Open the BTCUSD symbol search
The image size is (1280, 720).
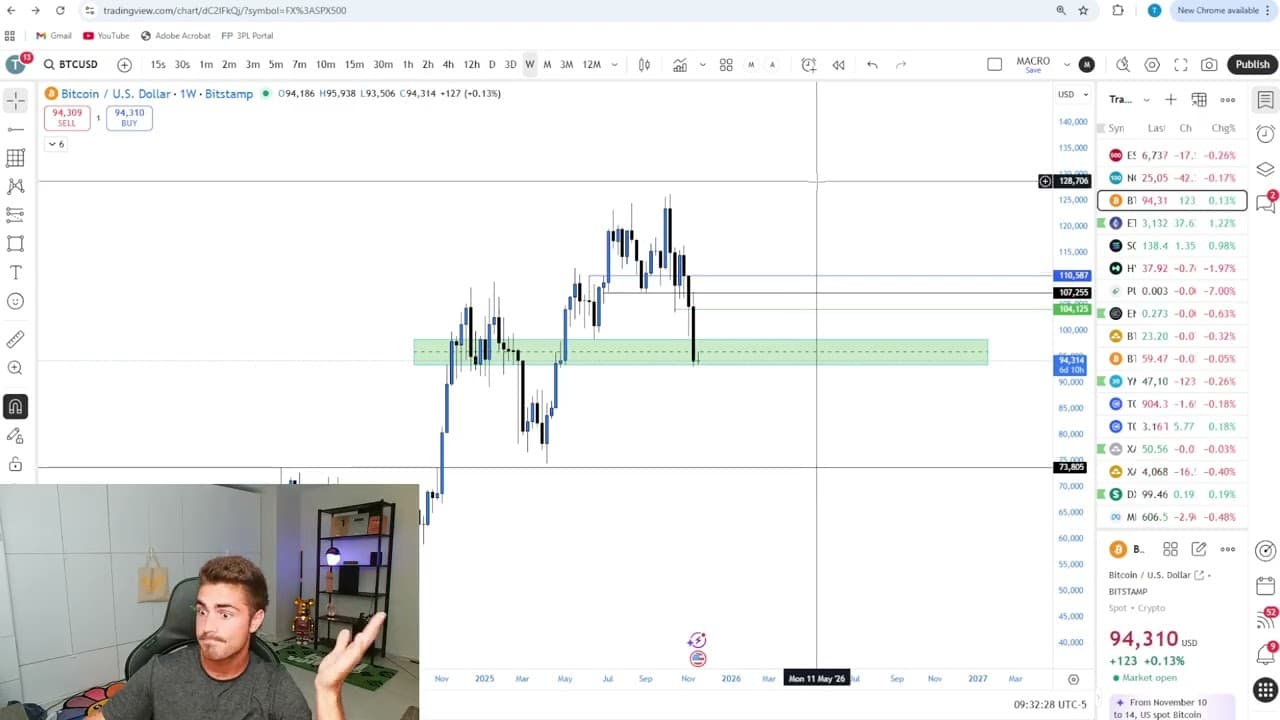tap(70, 65)
